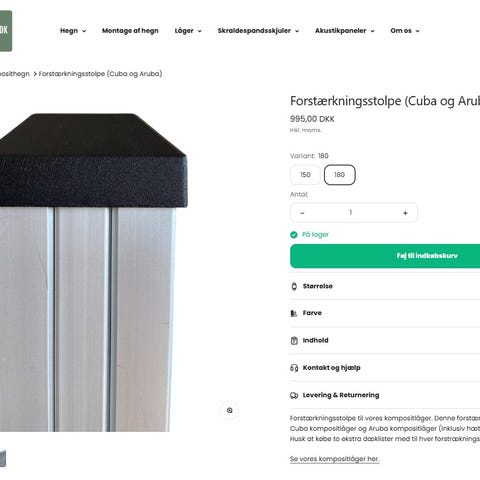
Task: Follow the Se vores kompositlåger her link
Action: (x=335, y=459)
